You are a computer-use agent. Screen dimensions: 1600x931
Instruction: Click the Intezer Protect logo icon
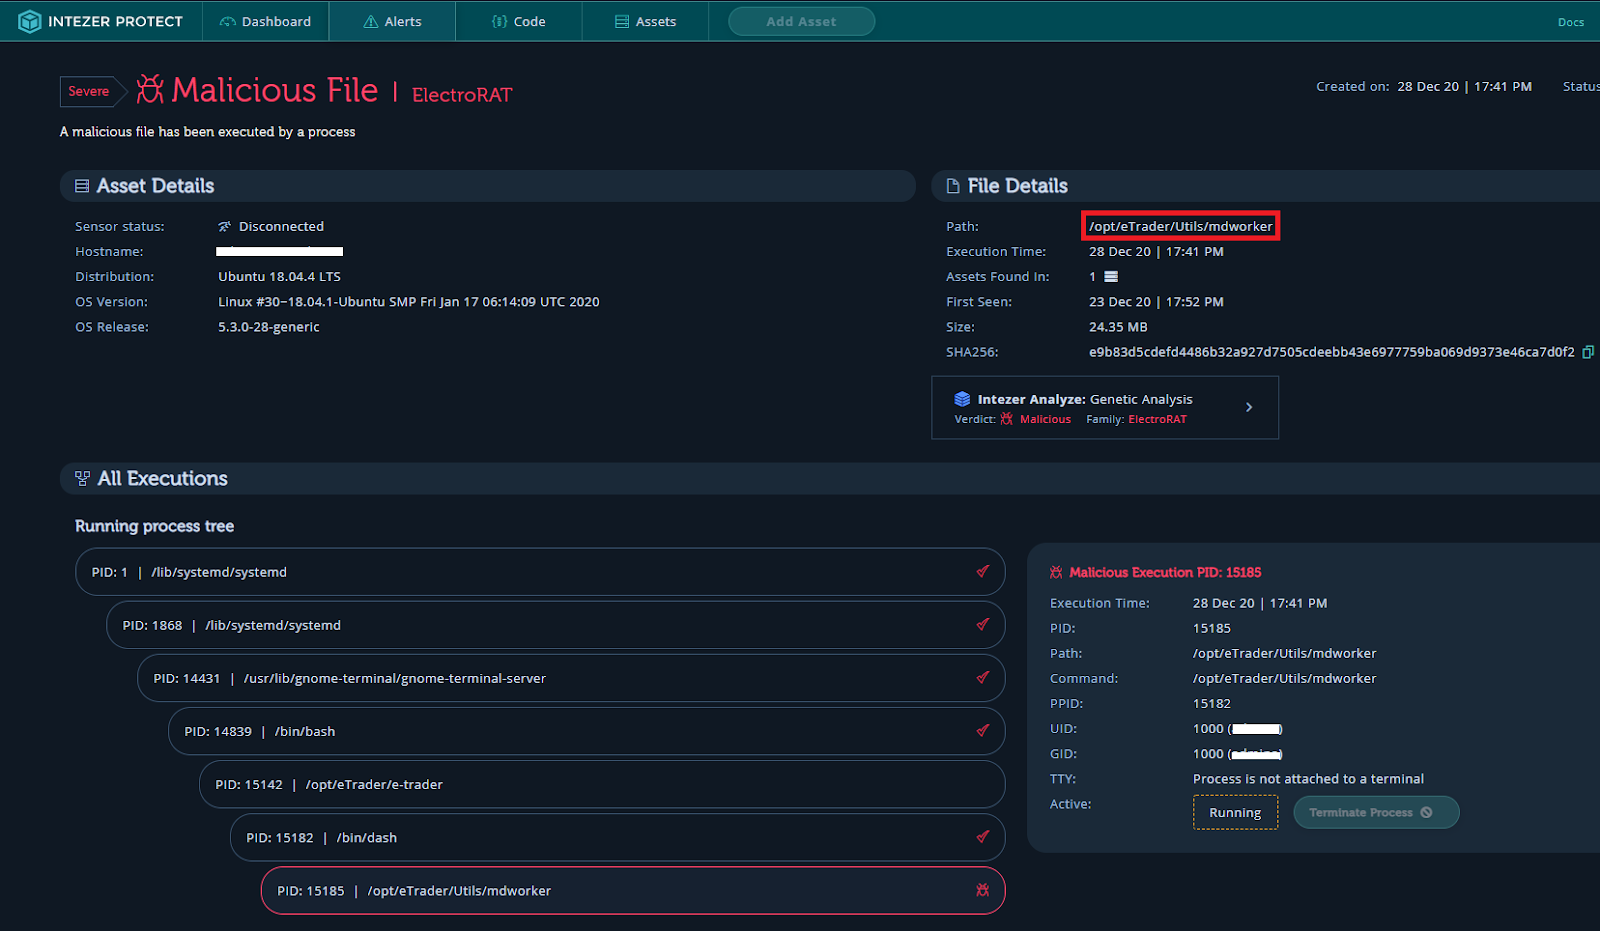tap(29, 21)
